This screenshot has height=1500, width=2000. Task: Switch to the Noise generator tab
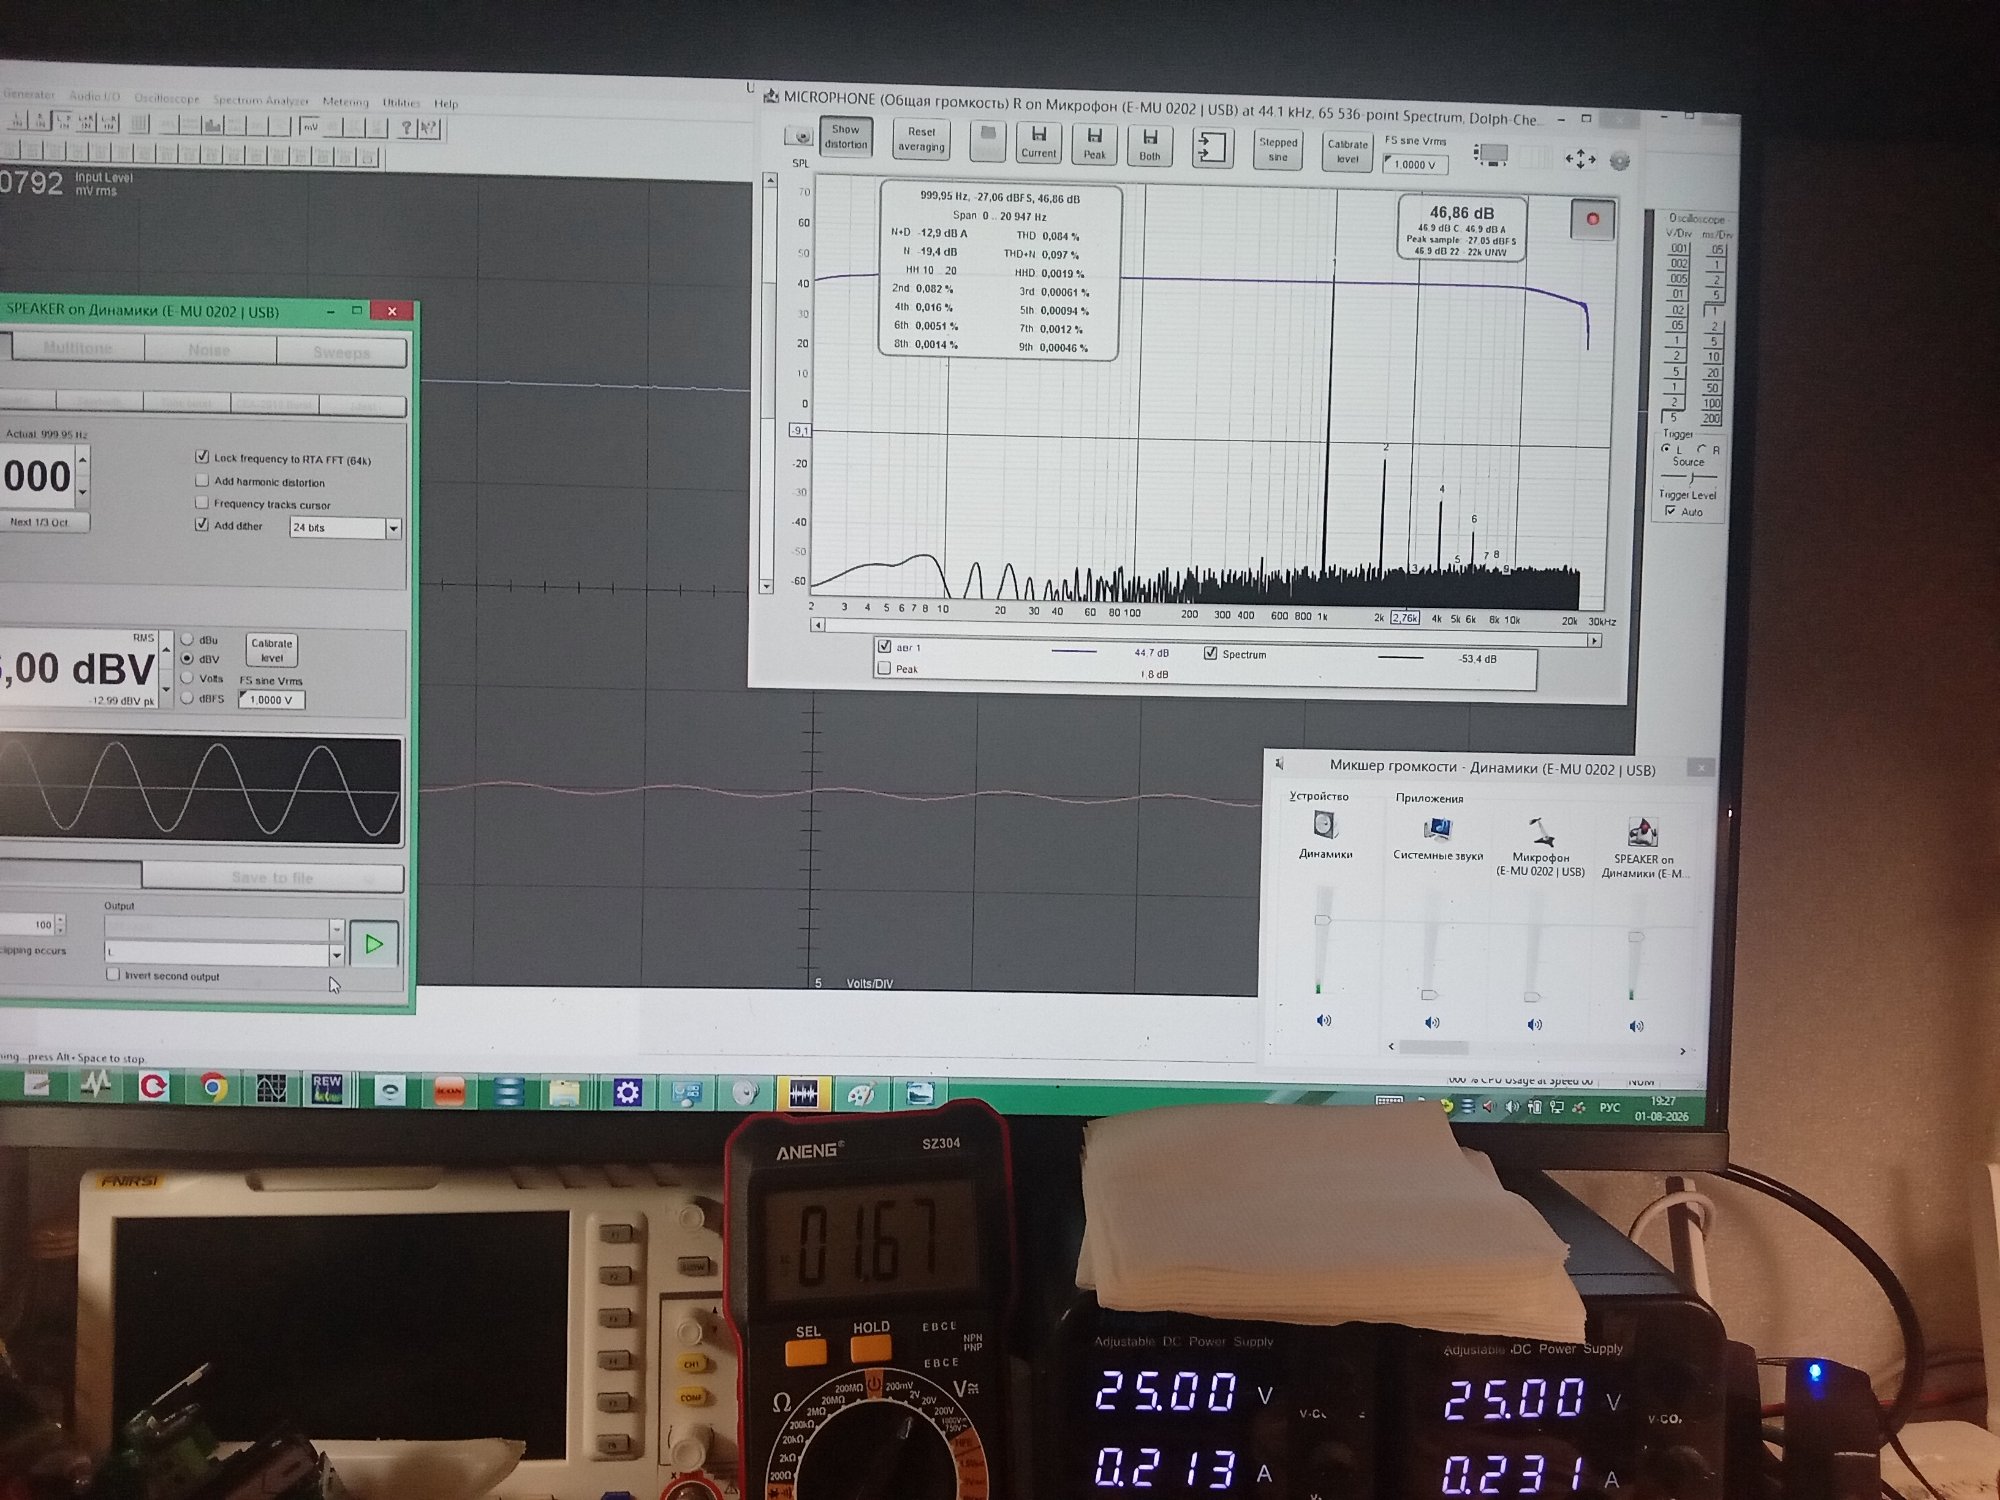[210, 350]
